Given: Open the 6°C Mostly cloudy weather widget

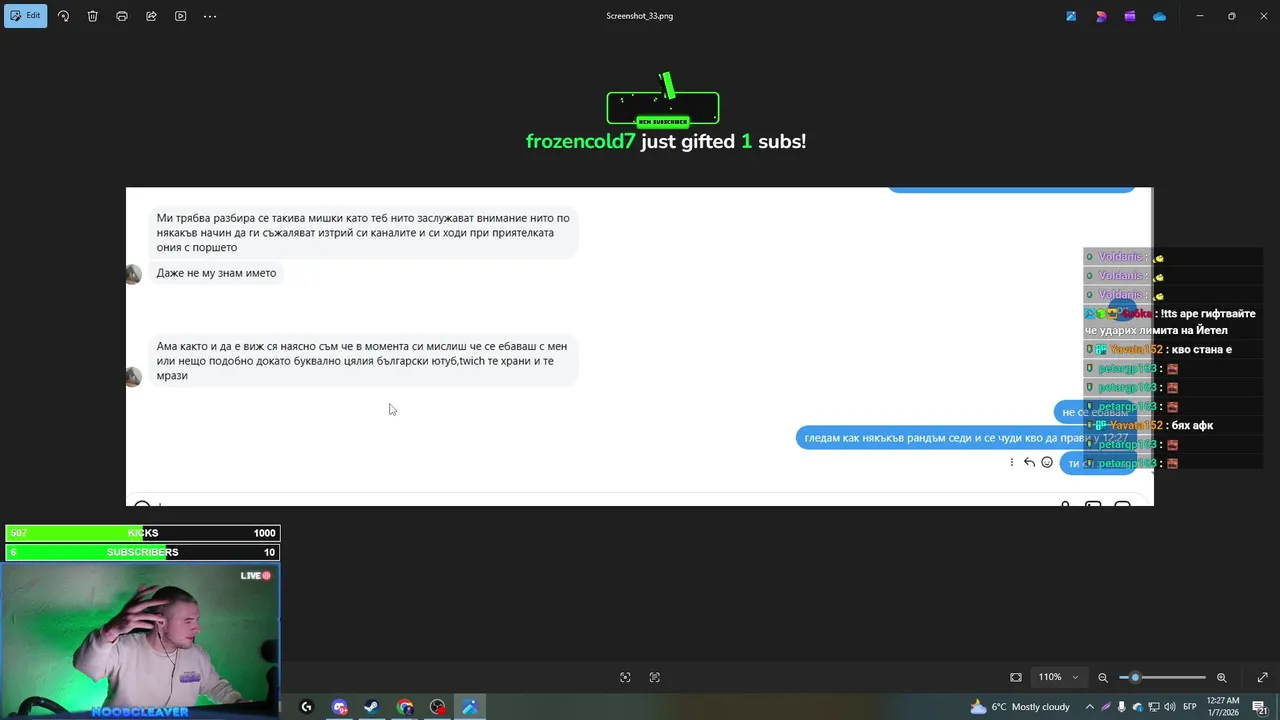Looking at the screenshot, I should [x=1019, y=707].
